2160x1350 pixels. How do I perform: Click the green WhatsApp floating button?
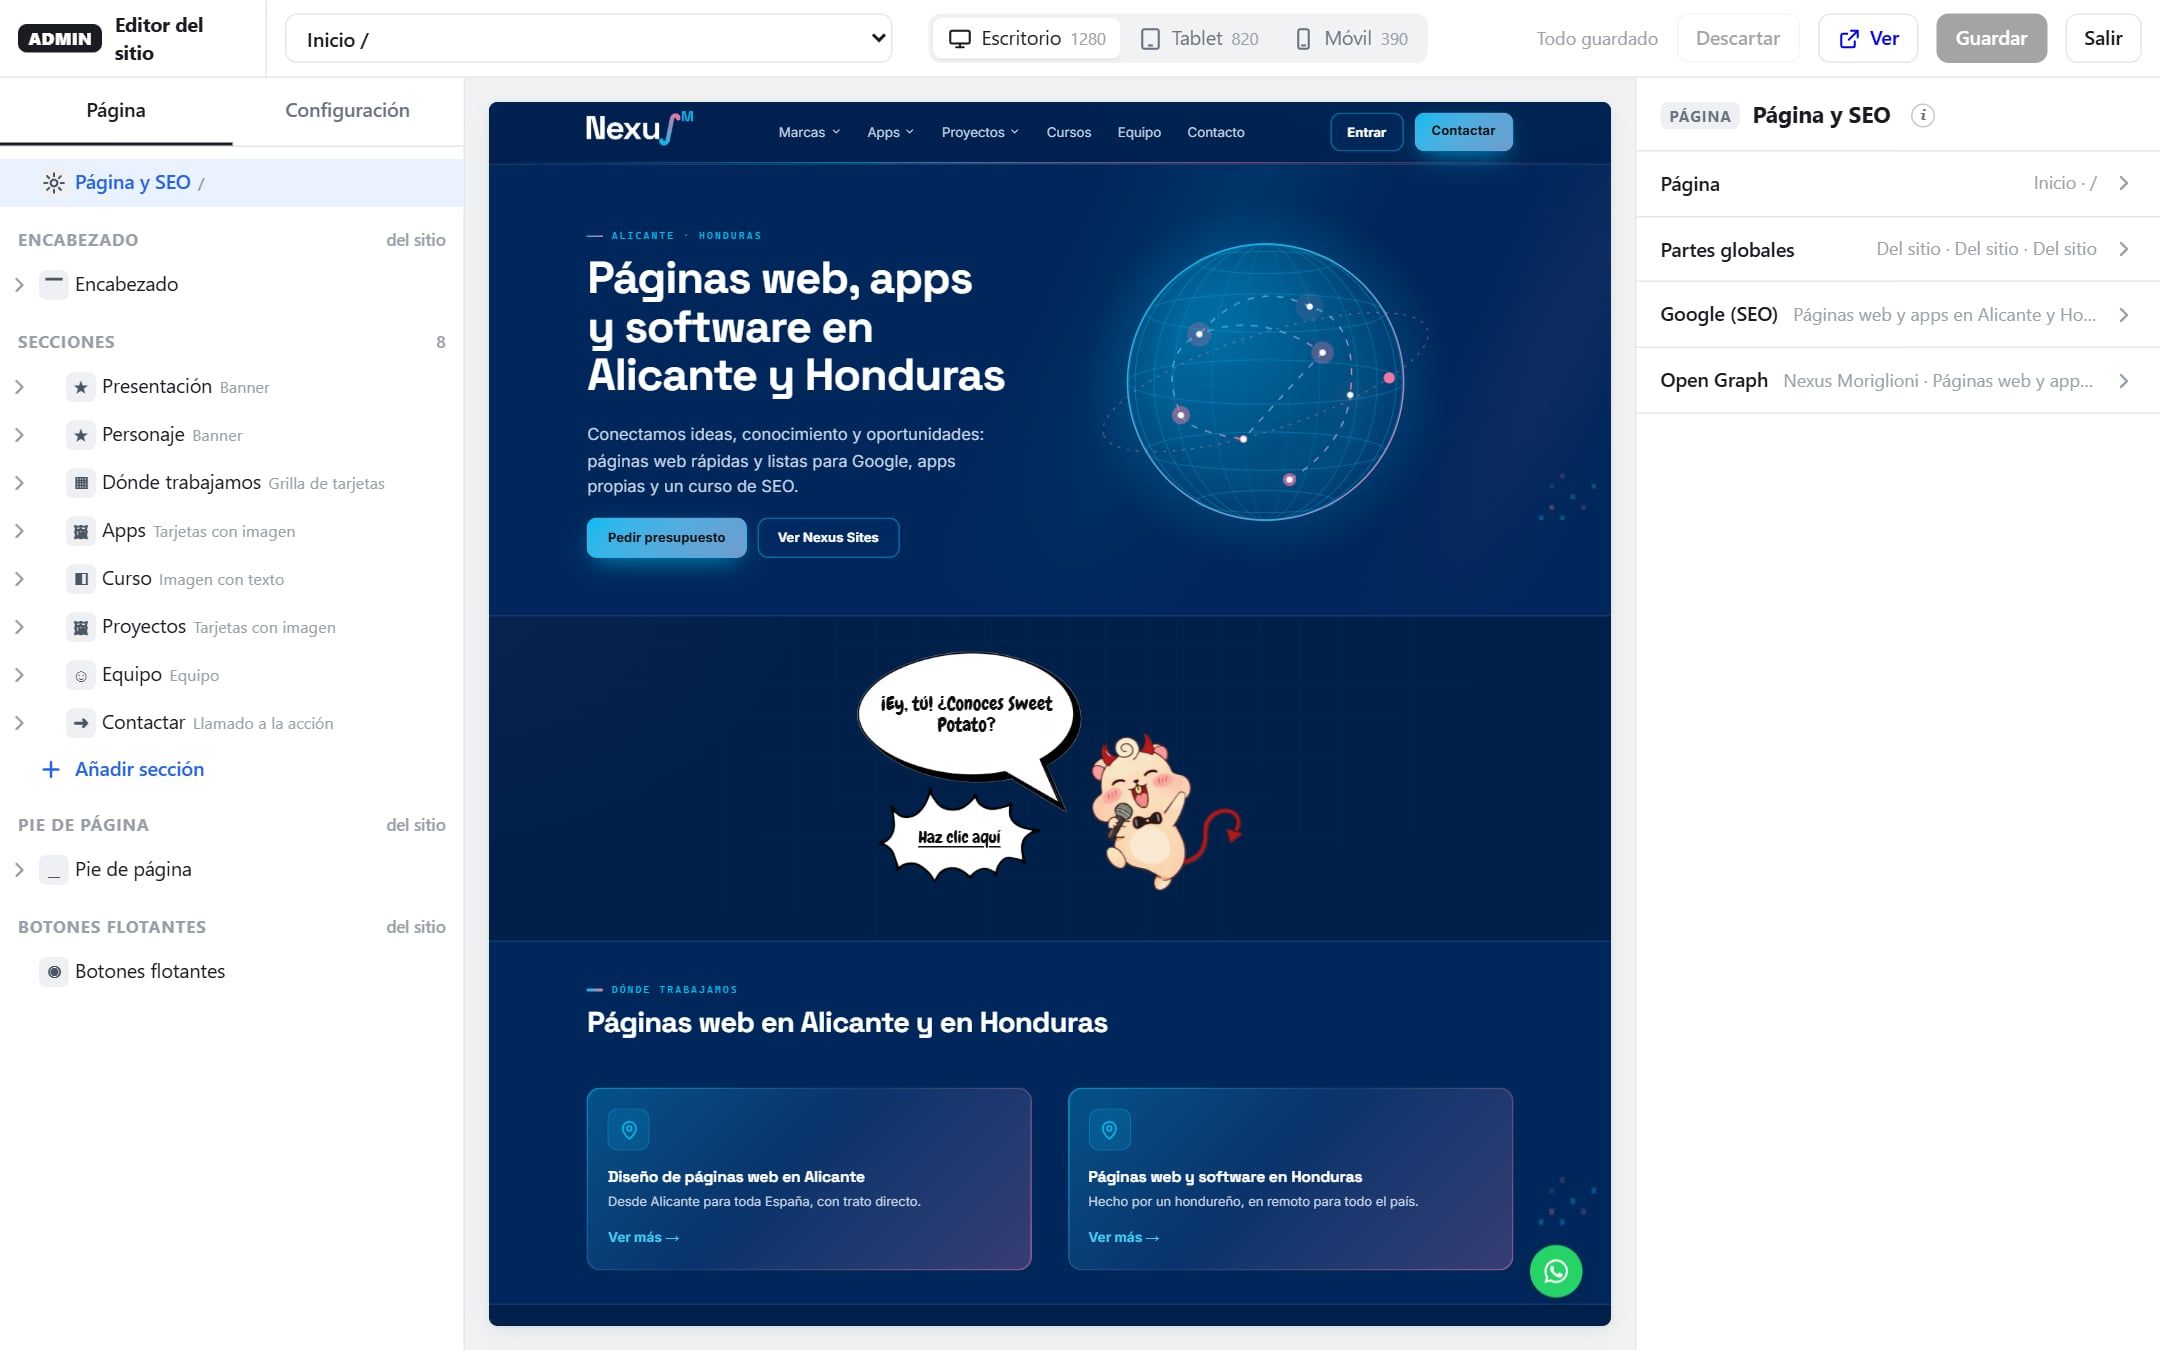(1556, 1271)
